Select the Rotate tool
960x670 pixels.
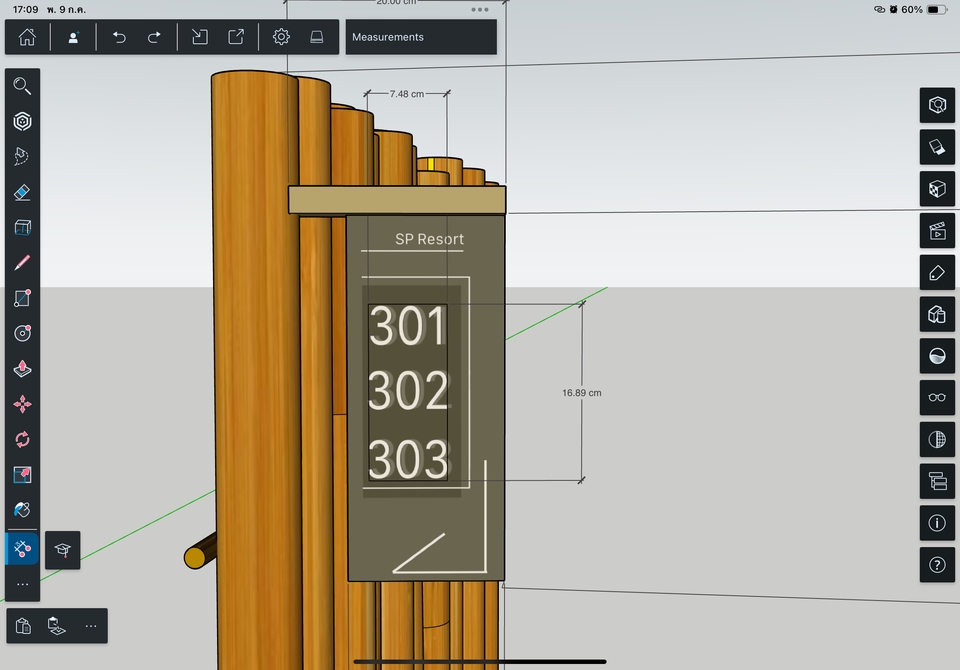(x=22, y=439)
